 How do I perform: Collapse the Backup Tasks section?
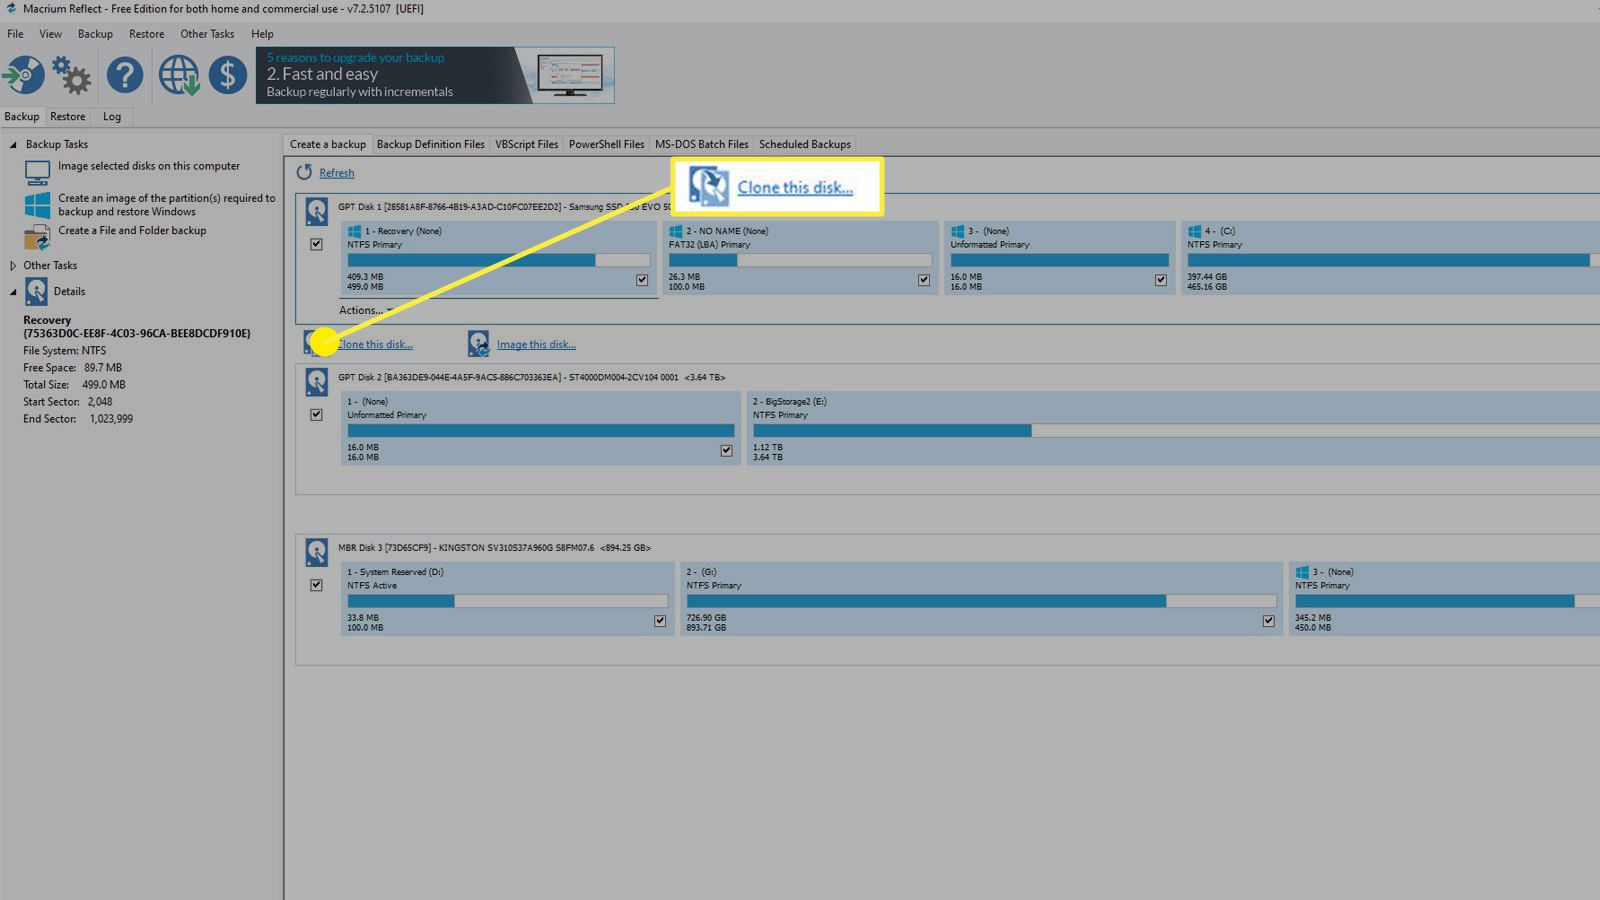pos(13,145)
